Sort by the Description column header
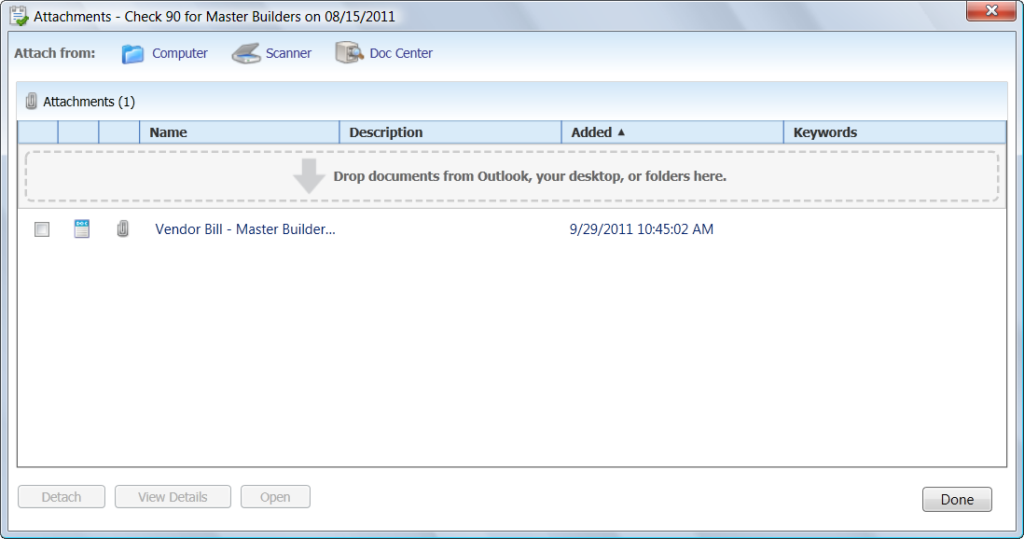This screenshot has width=1024, height=539. coord(386,132)
